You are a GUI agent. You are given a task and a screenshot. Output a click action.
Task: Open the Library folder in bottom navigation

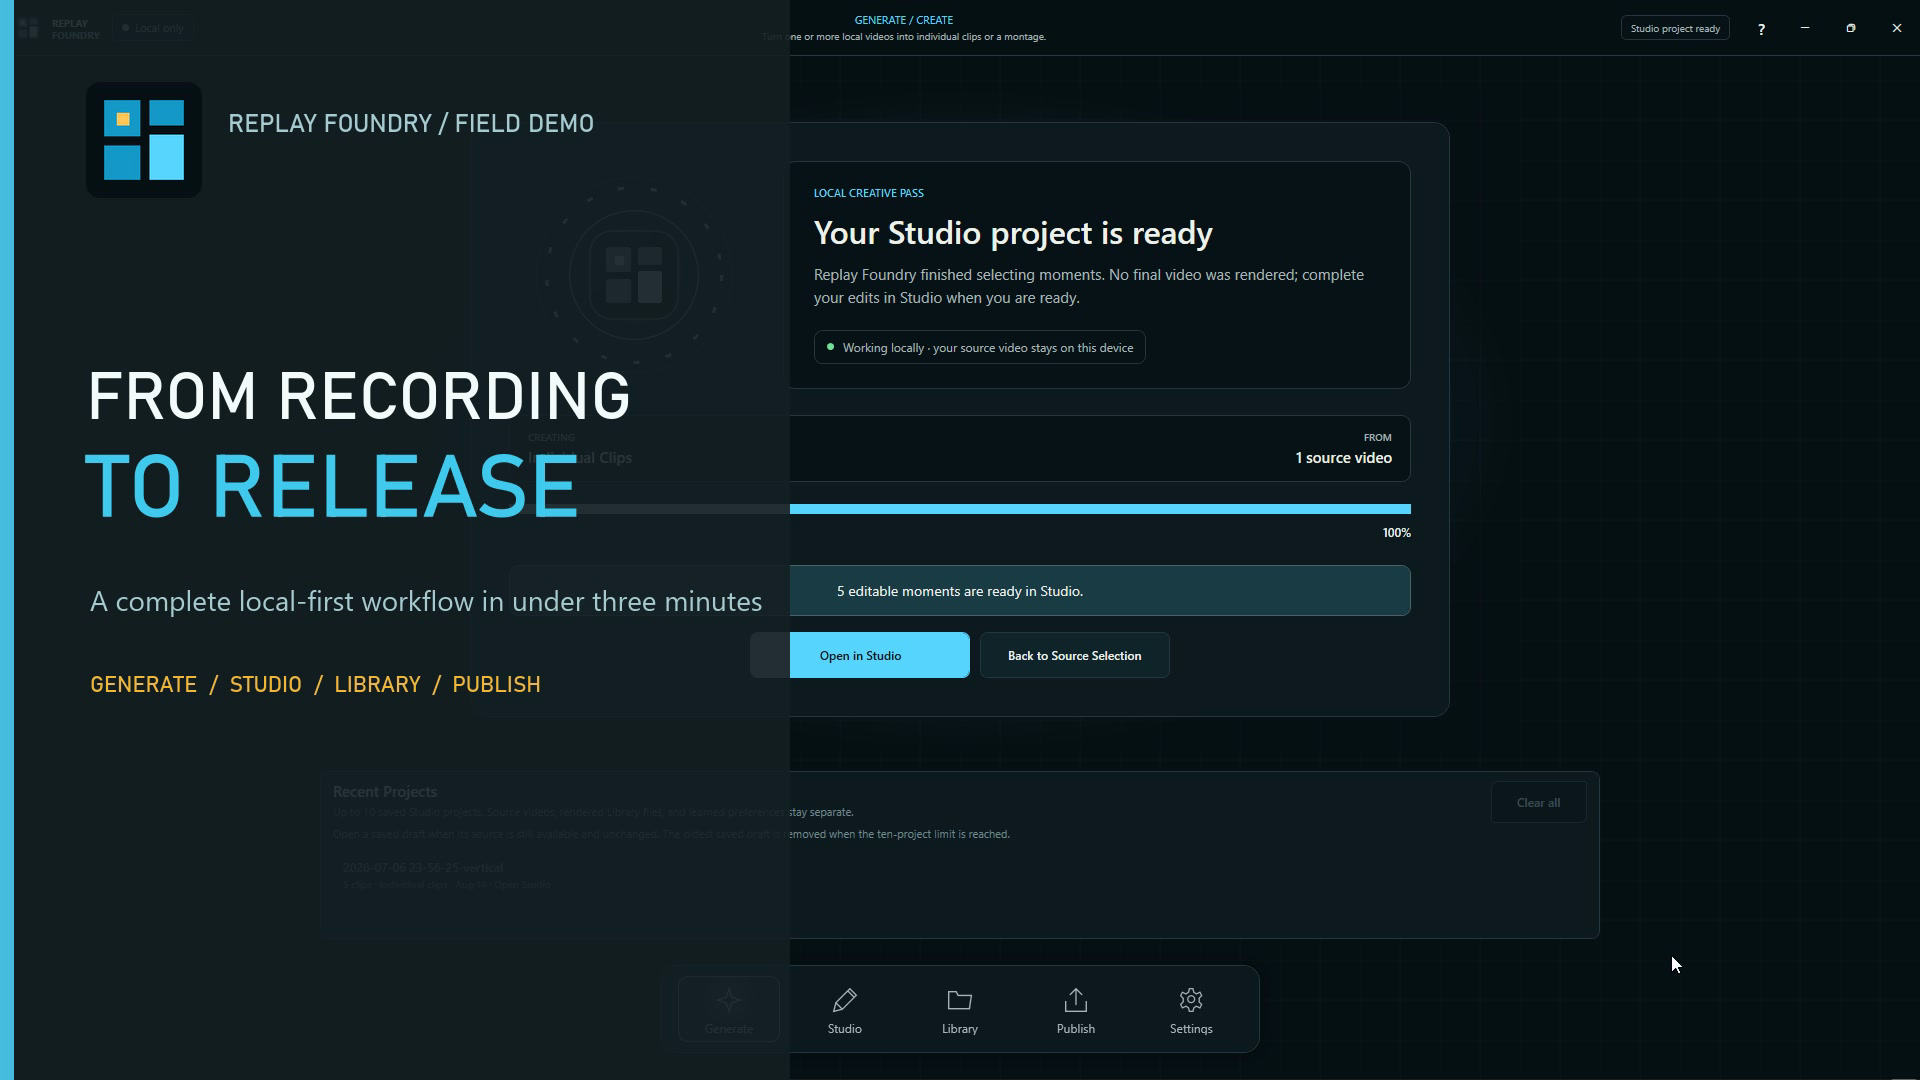coord(960,1010)
